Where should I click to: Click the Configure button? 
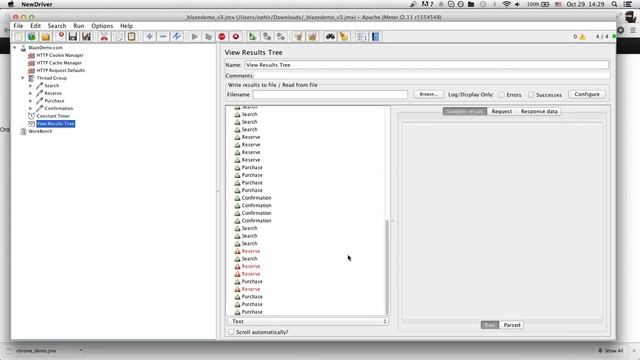(x=587, y=94)
